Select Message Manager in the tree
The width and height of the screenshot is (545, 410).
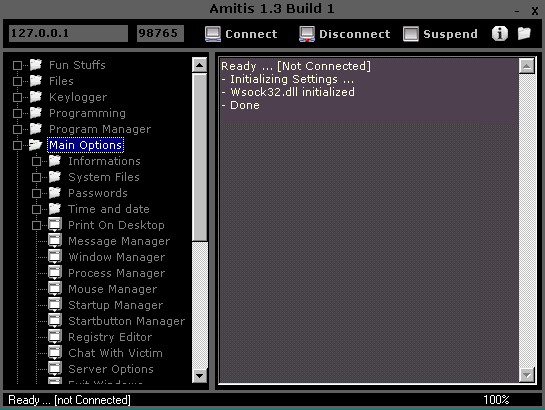(x=119, y=241)
